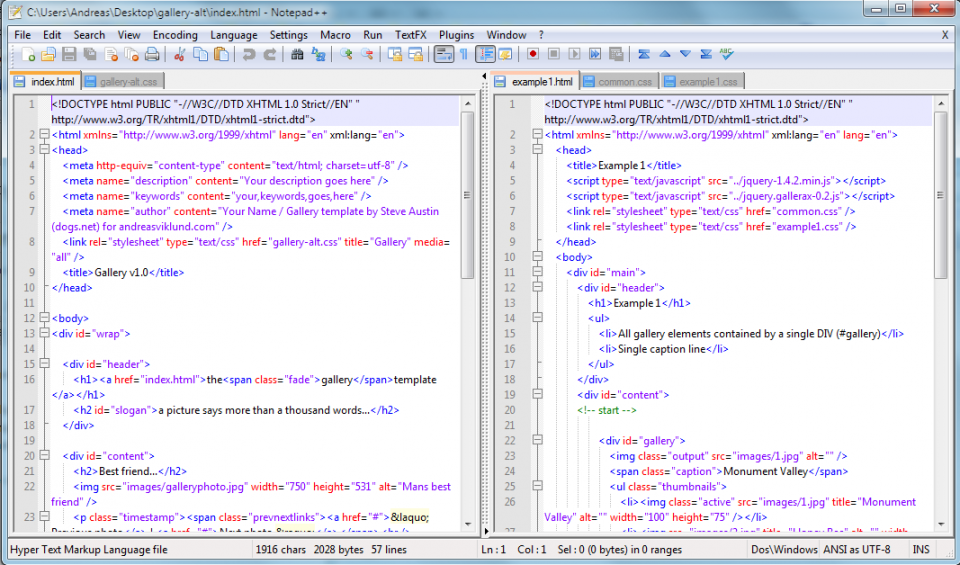The image size is (960, 565).
Task: Open the Plugins menu
Action: click(x=456, y=35)
